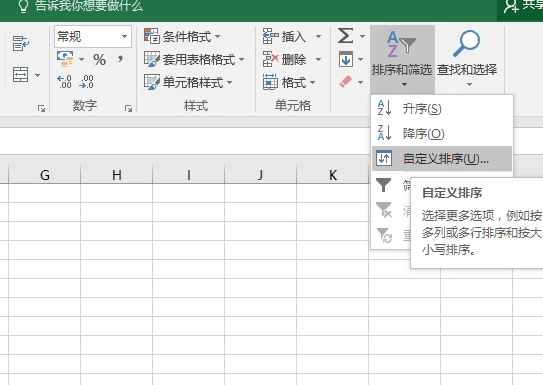
Task: Expand the accounting format dropdown arrow
Action: click(x=81, y=60)
